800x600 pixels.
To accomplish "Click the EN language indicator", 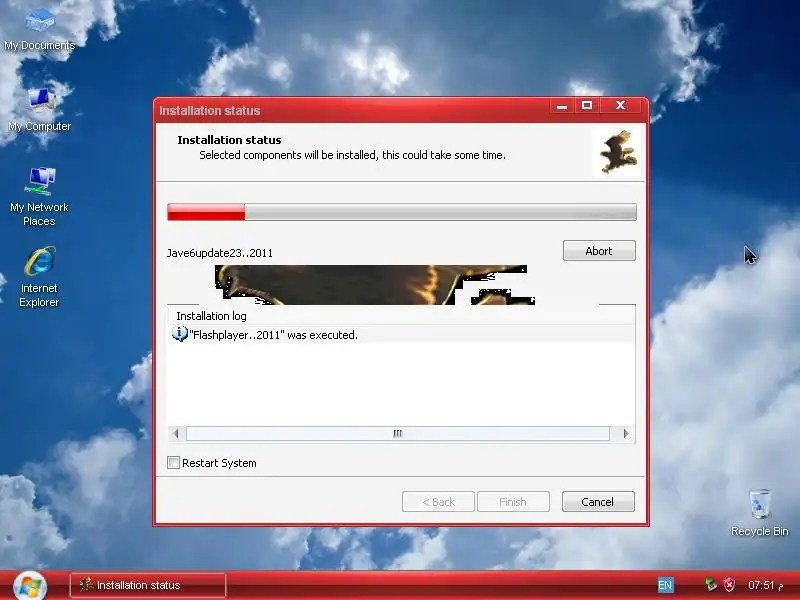I will 665,585.
